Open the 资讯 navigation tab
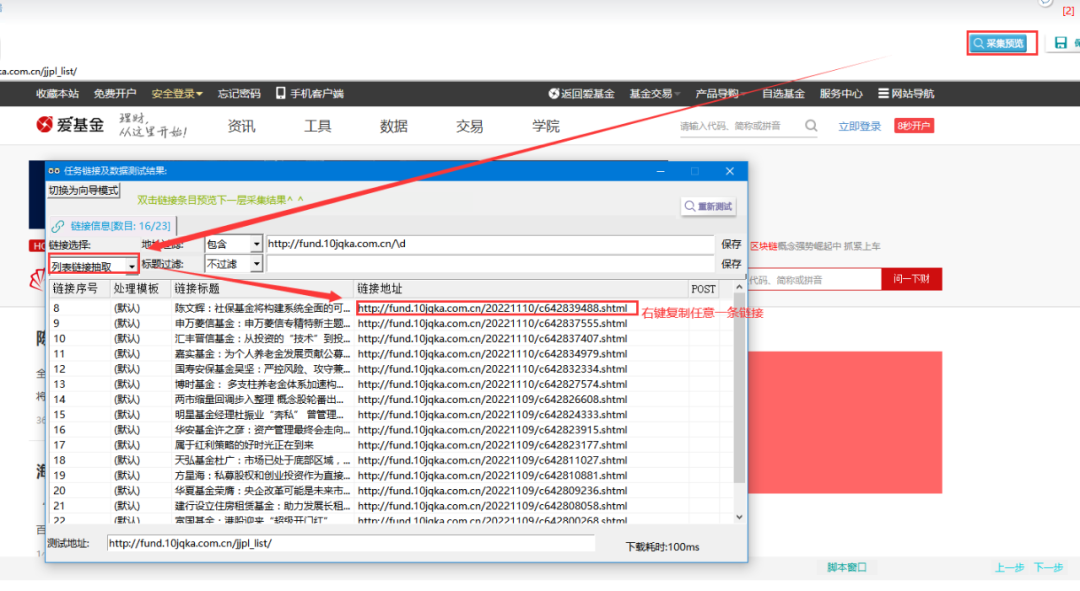 242,126
